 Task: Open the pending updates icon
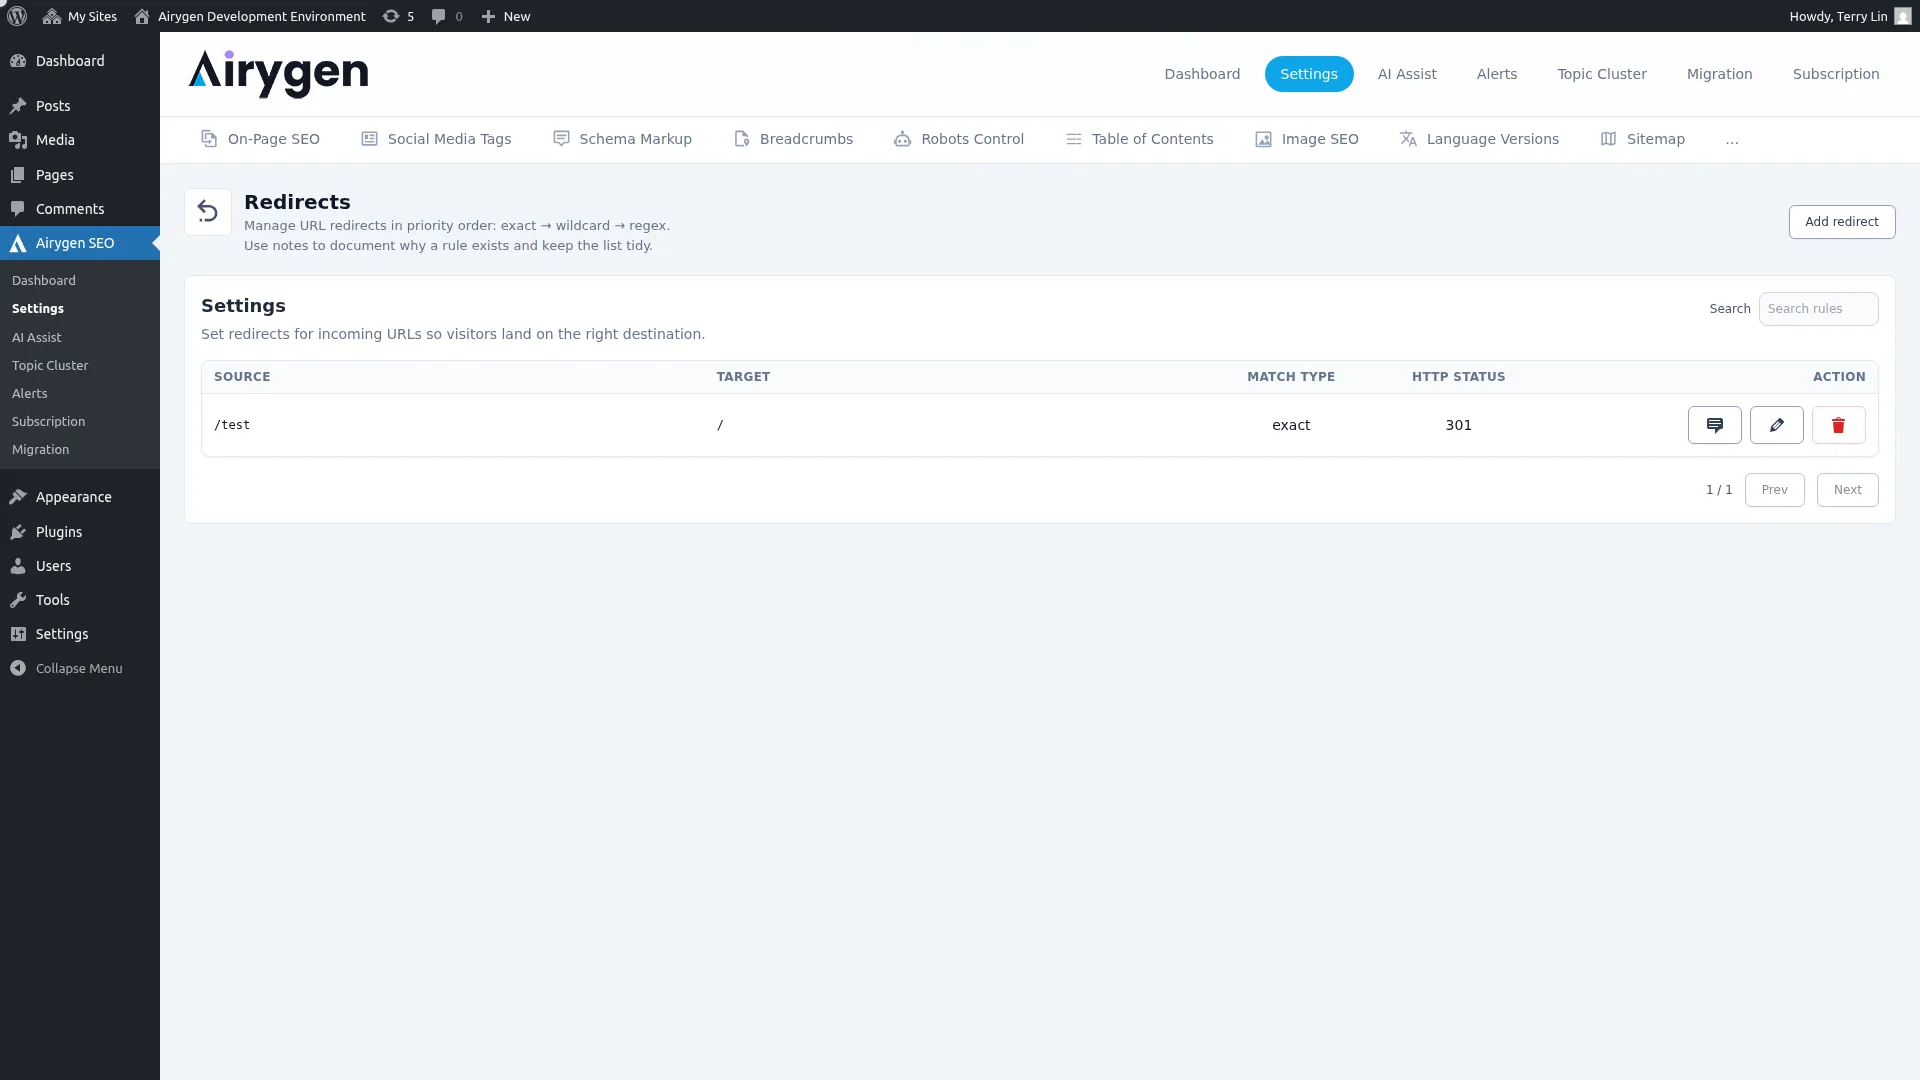(x=398, y=16)
